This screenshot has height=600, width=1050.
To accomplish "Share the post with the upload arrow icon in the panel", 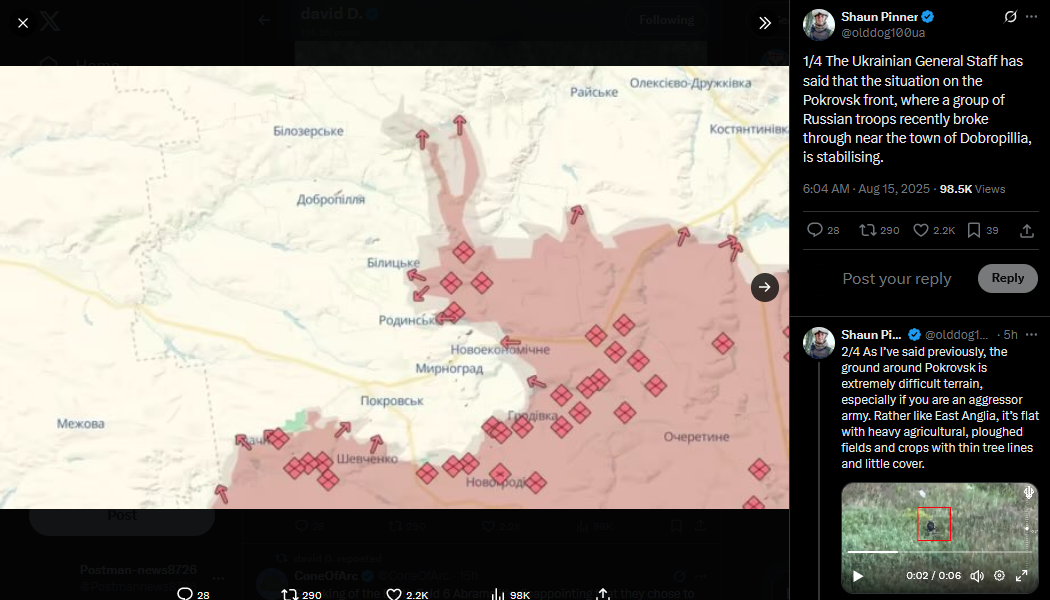I will pos(1027,230).
